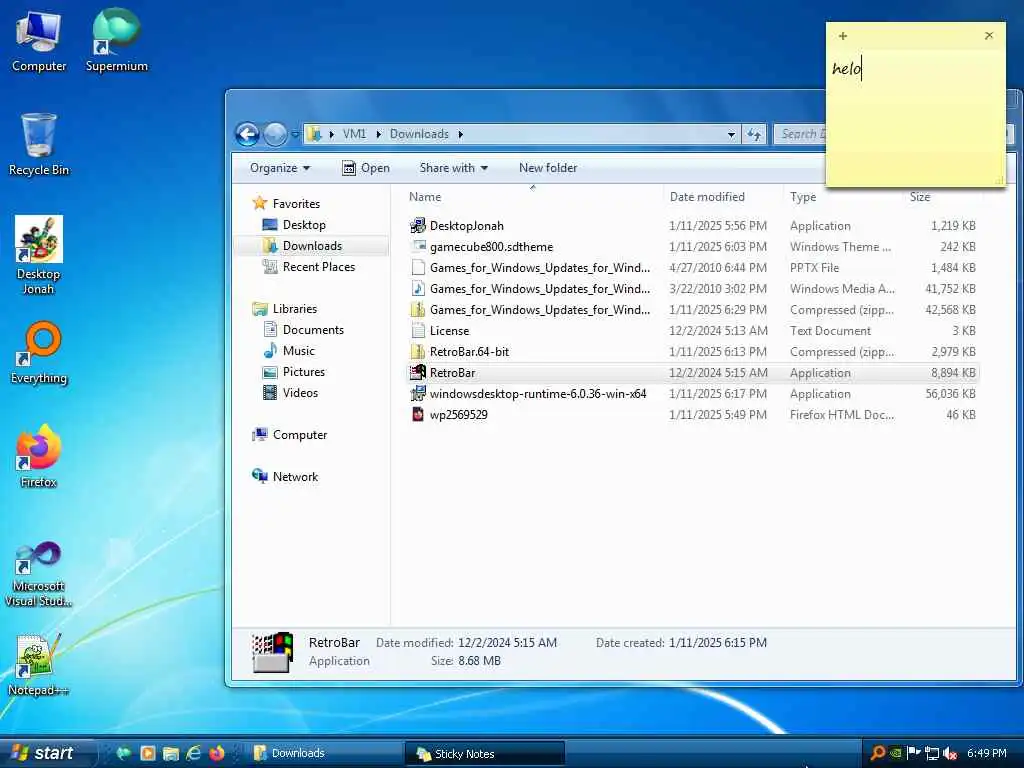Select the gamecube800.sdtheme file
The height and width of the screenshot is (768, 1024).
pos(692,247)
